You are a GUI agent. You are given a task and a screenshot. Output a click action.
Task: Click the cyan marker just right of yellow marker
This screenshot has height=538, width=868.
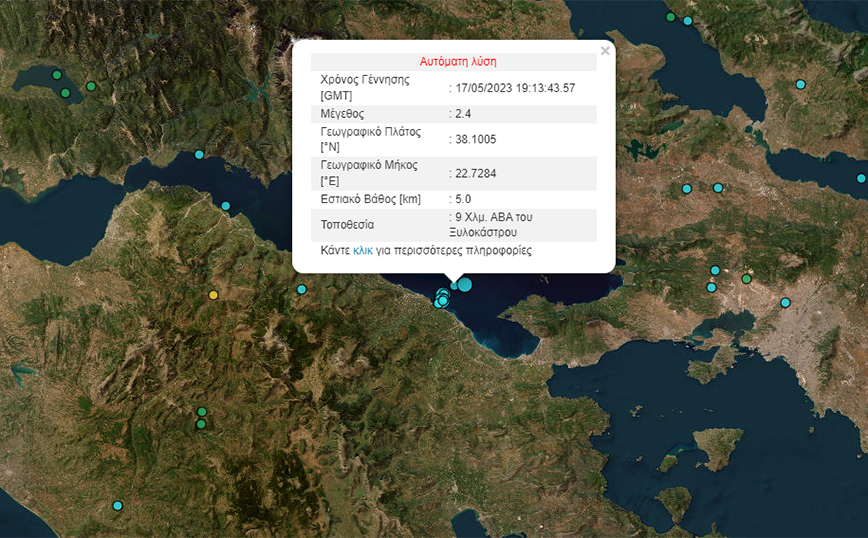[x=301, y=290]
